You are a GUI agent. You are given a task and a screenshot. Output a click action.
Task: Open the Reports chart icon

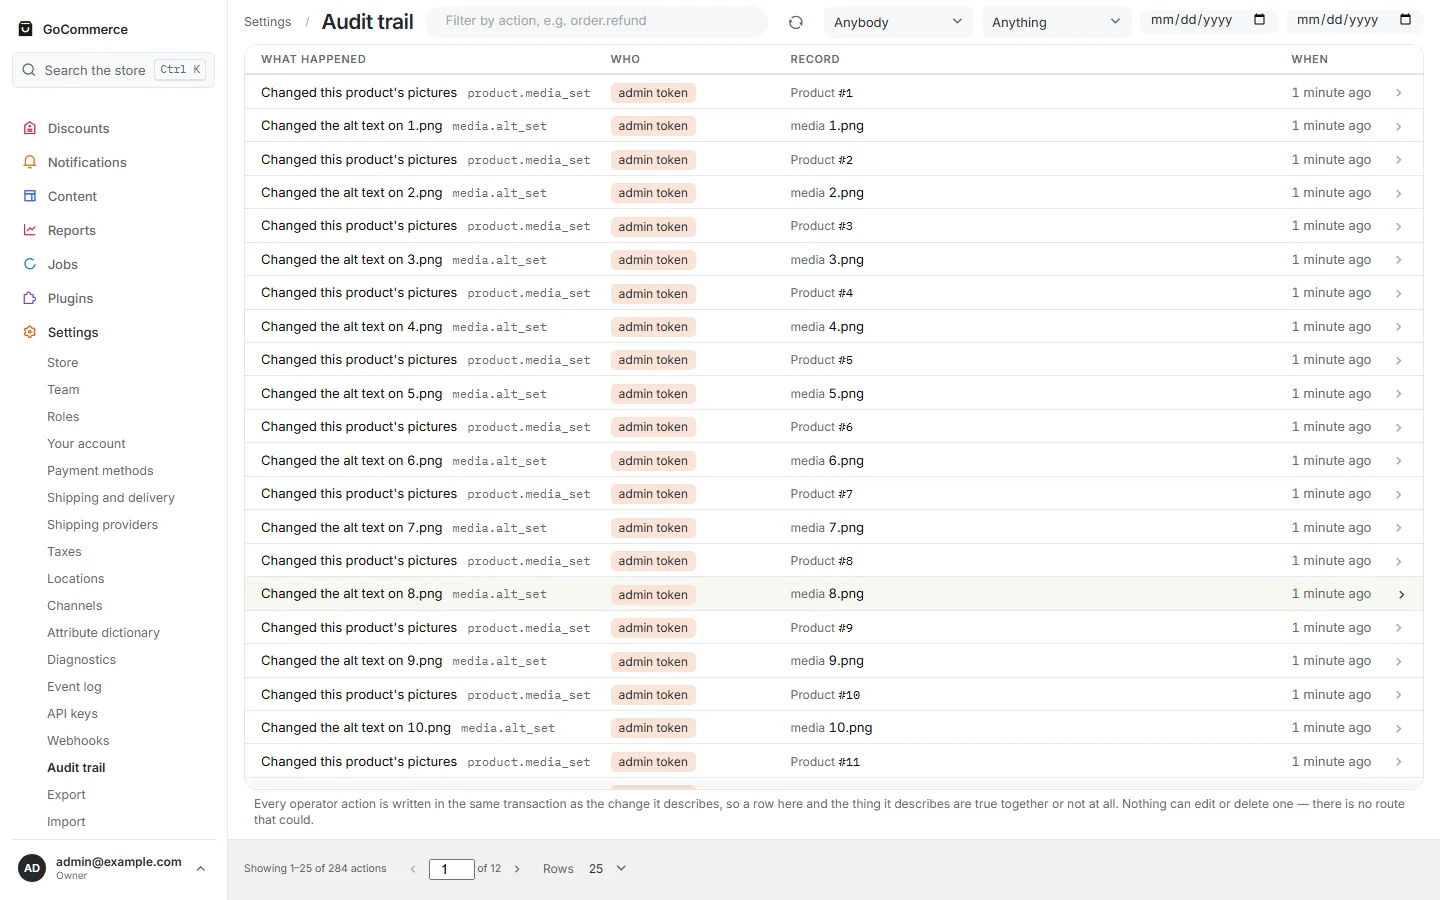point(30,230)
